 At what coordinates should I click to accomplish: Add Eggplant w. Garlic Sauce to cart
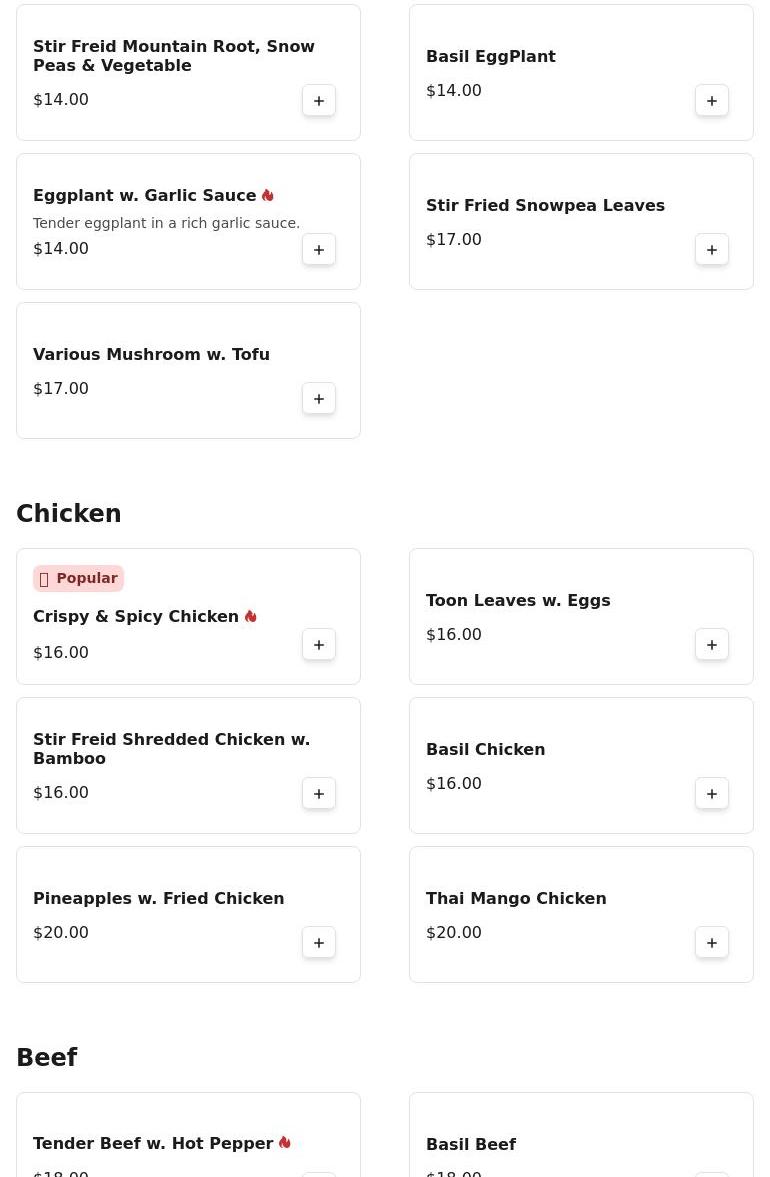click(319, 249)
